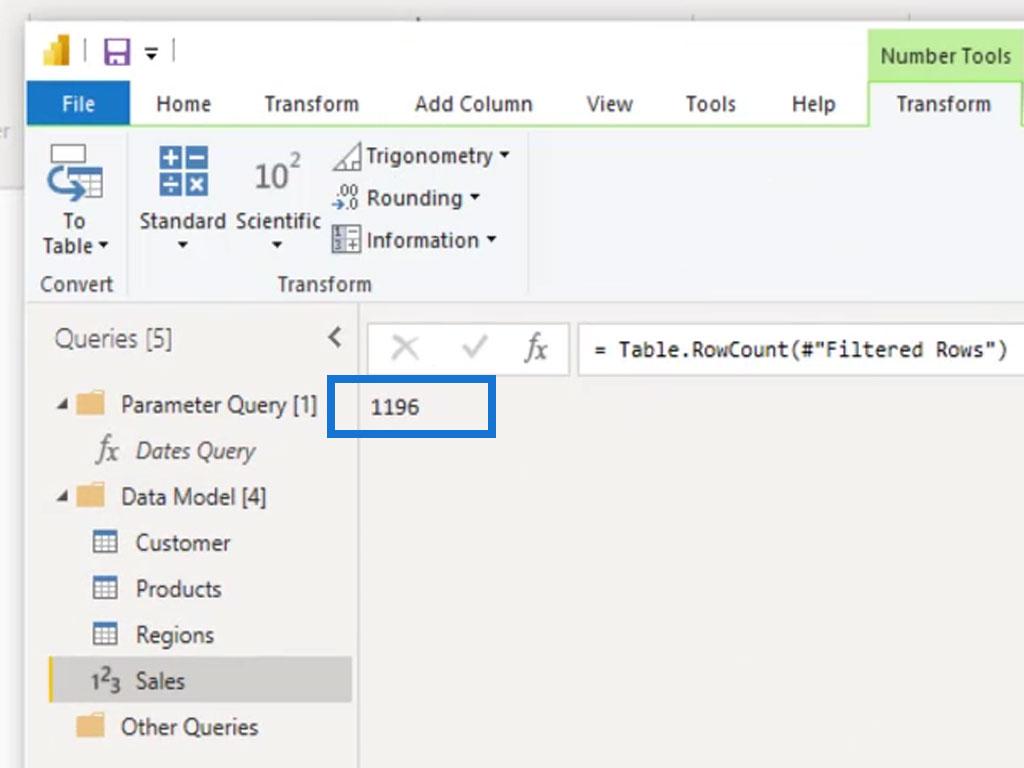Collapse the Data Model folder
1024x768 pixels.
coord(62,497)
